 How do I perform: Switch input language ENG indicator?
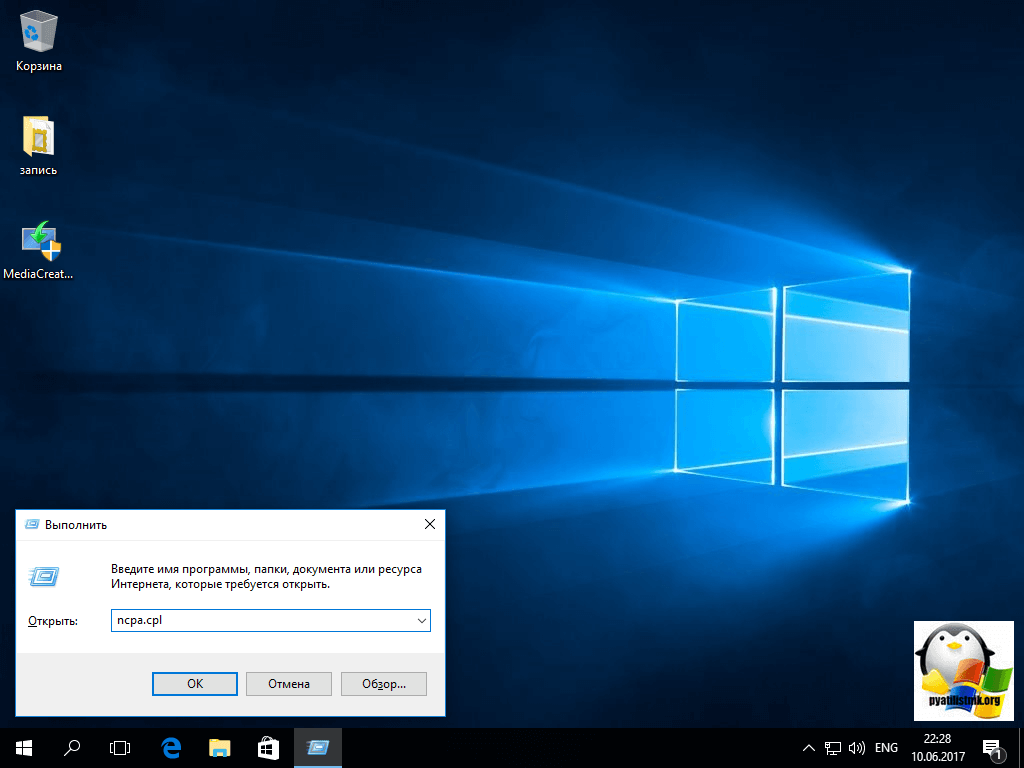pos(886,748)
